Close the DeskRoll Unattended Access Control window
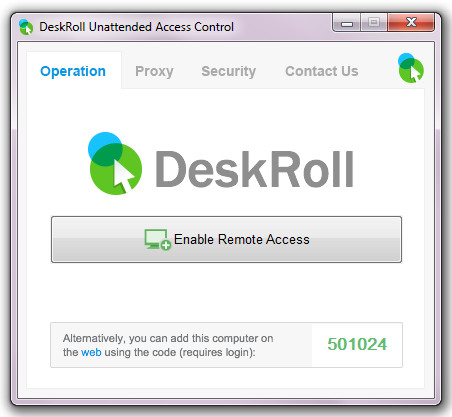The height and width of the screenshot is (417, 452). [411, 22]
